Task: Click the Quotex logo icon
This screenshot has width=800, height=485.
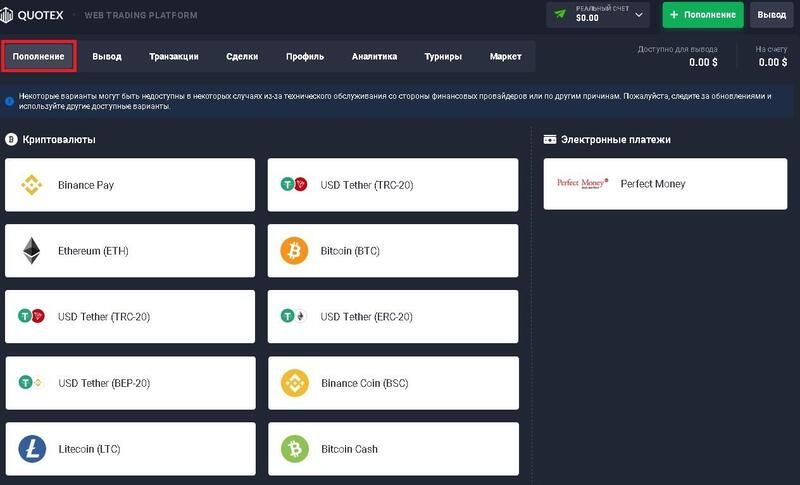Action: (6, 15)
